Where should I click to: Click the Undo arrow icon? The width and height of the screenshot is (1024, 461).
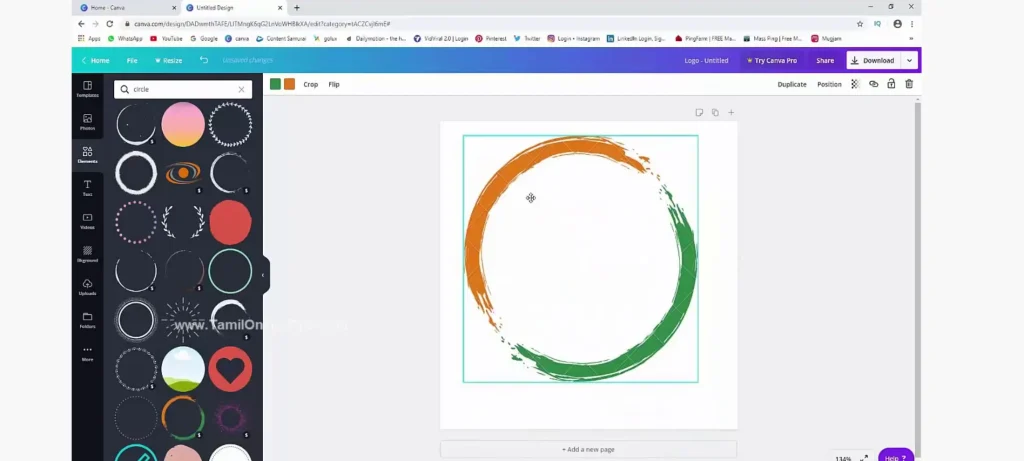pyautogui.click(x=204, y=60)
